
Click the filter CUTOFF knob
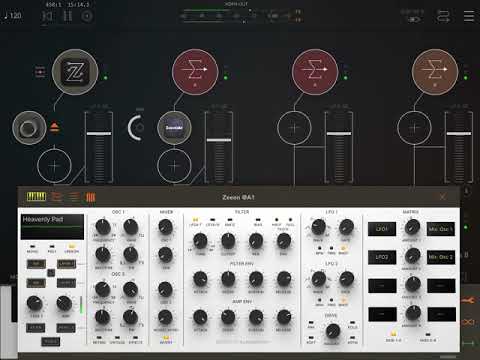click(x=228, y=241)
